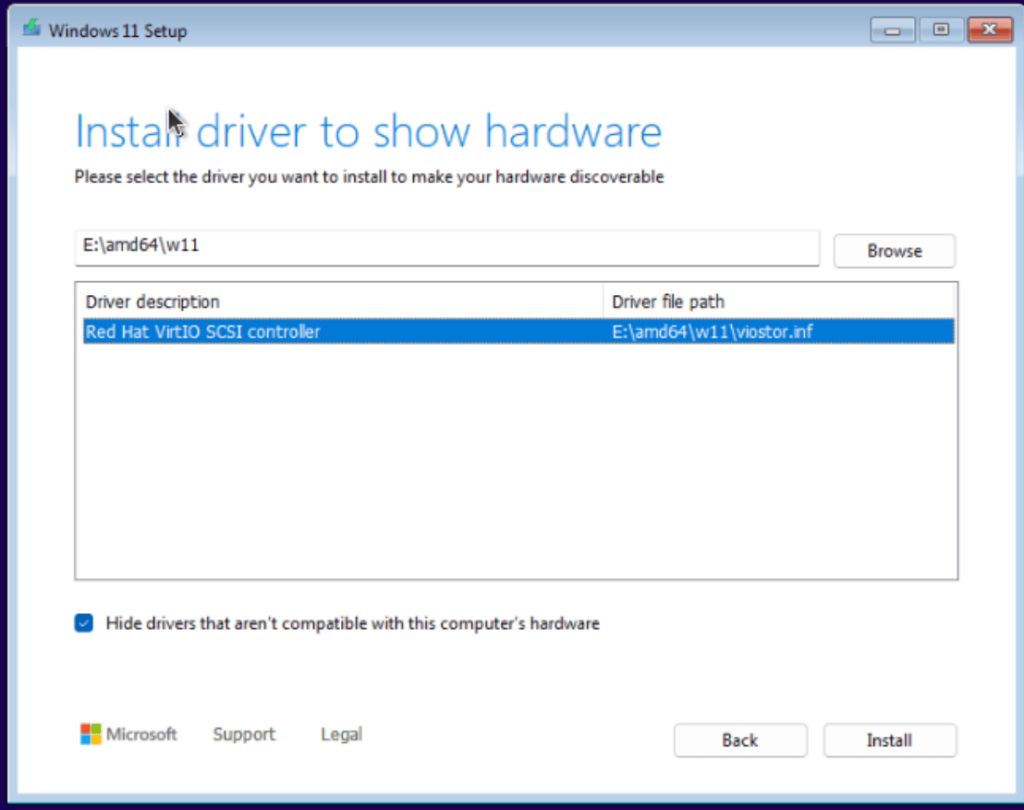Click the 'Hide drivers that aren't compatible' label
The image size is (1024, 810).
pyautogui.click(x=353, y=624)
